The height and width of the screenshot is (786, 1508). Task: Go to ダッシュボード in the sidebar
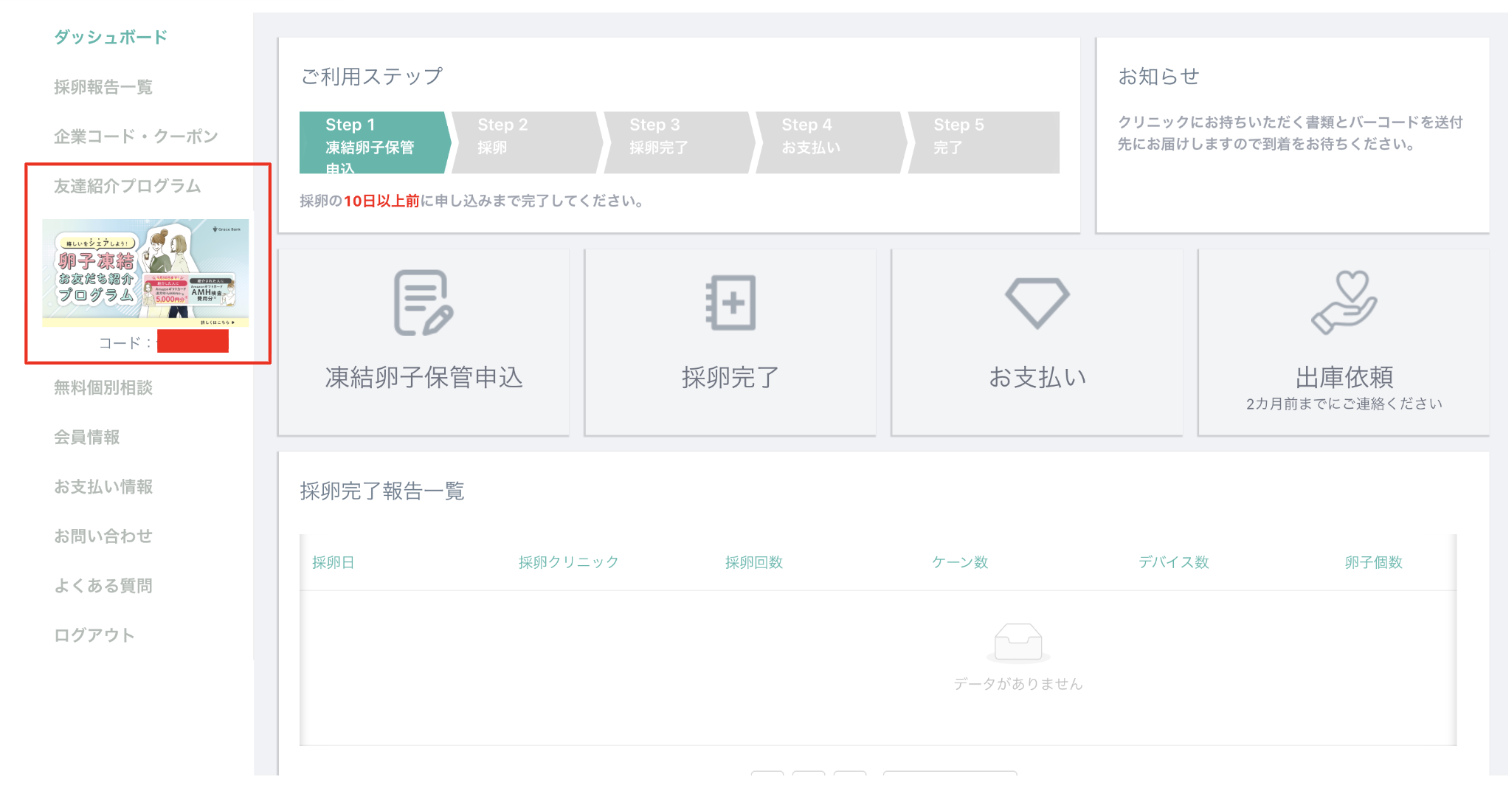[110, 38]
